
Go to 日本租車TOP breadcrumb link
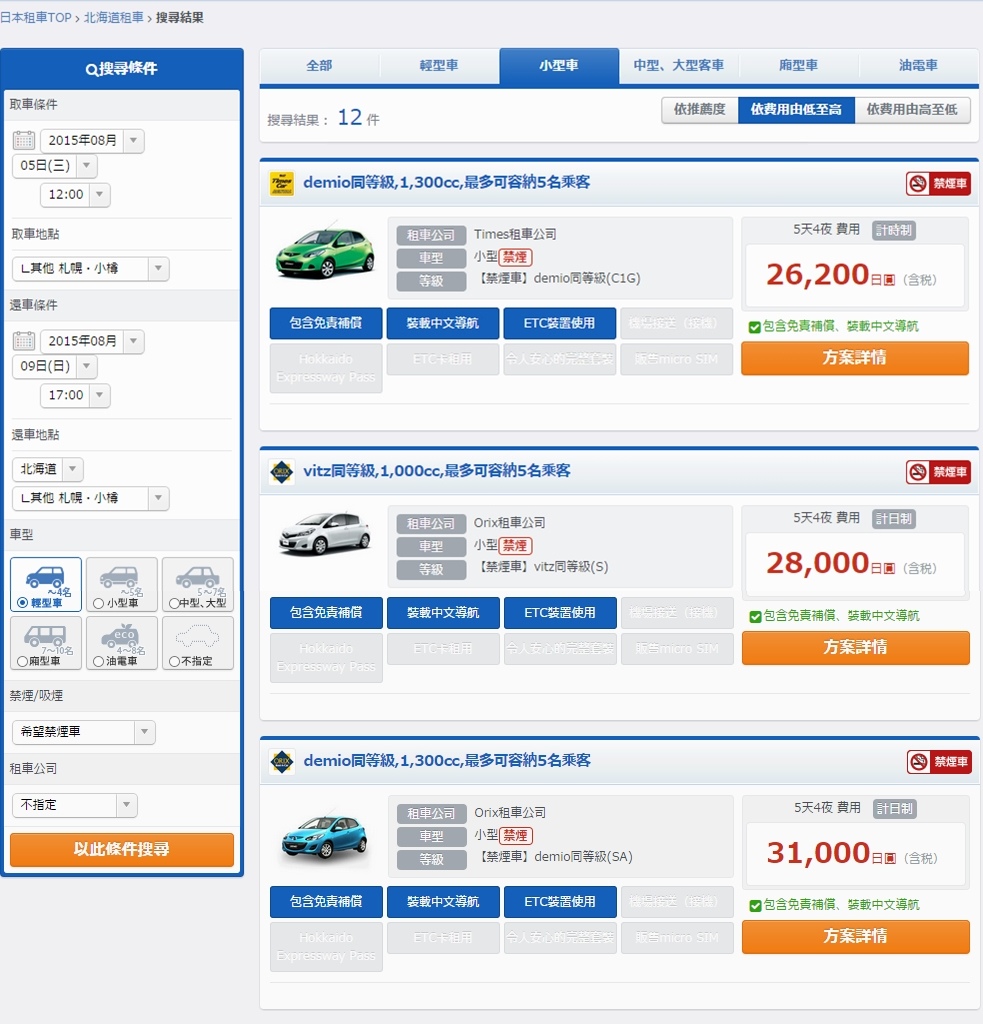(36, 18)
